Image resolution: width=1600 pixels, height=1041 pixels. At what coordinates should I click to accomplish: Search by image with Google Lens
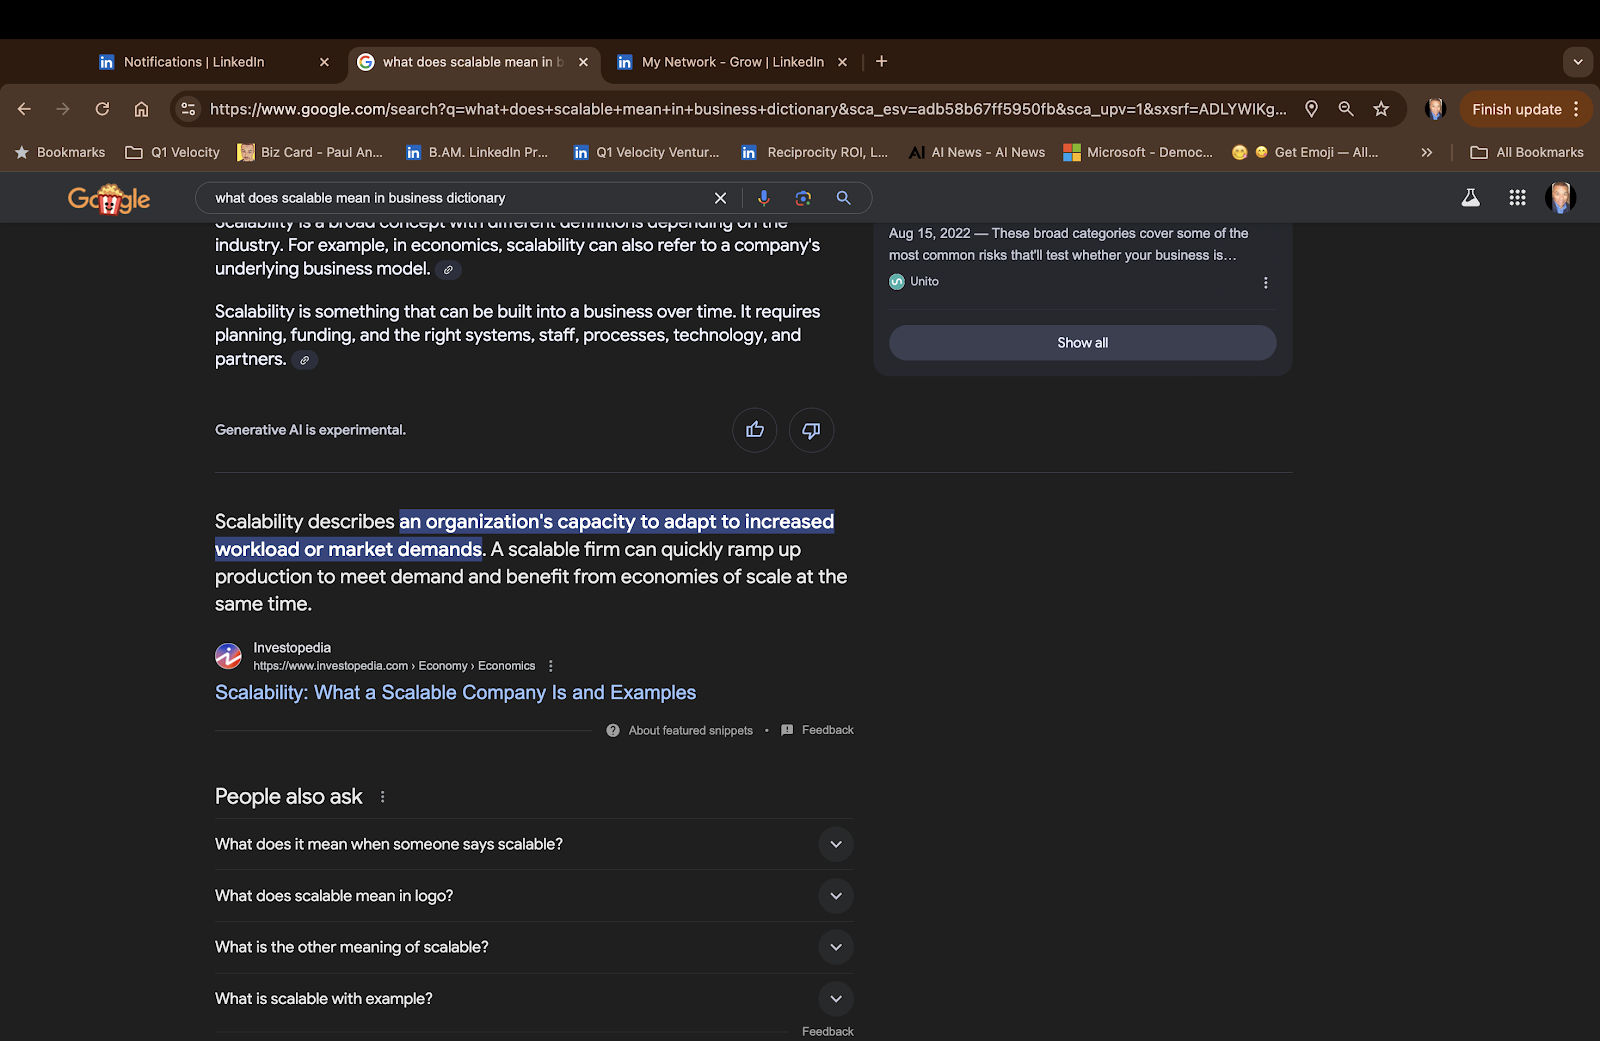point(803,198)
